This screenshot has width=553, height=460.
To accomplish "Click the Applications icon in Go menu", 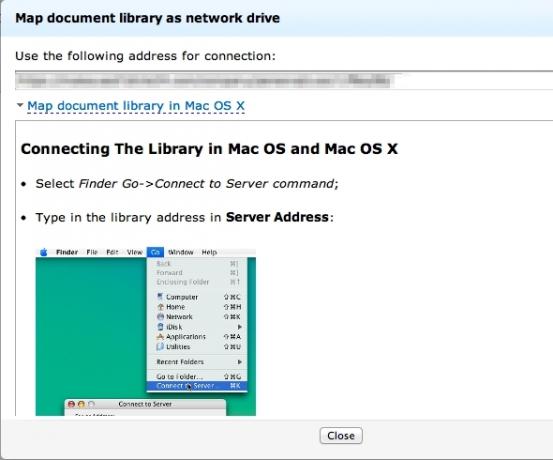I will 160,337.
